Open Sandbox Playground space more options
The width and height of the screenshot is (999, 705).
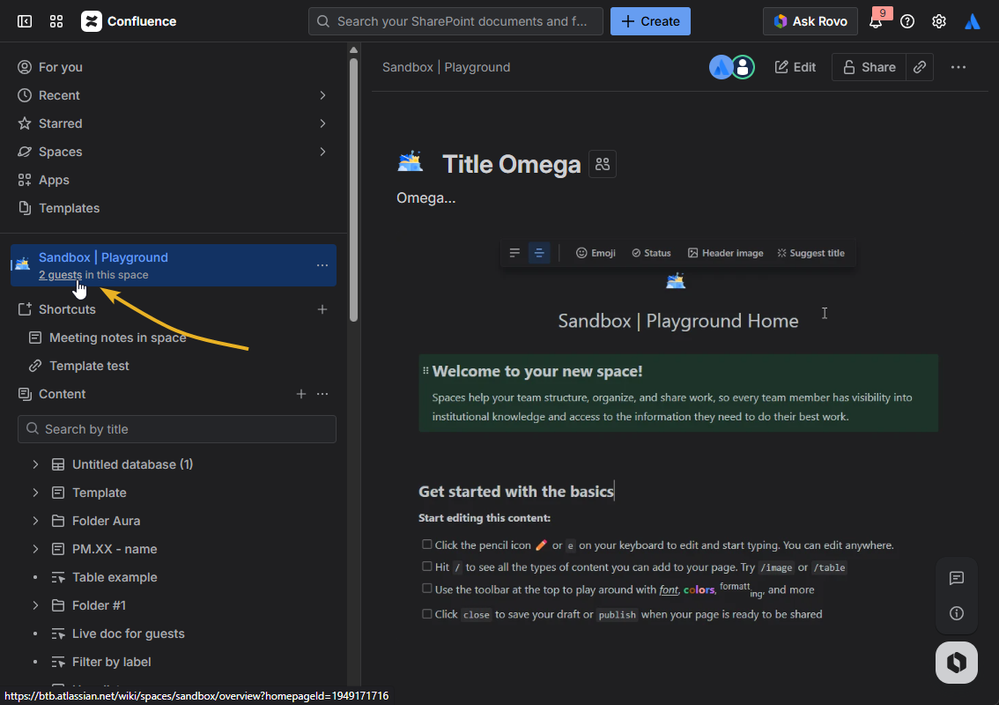[322, 265]
